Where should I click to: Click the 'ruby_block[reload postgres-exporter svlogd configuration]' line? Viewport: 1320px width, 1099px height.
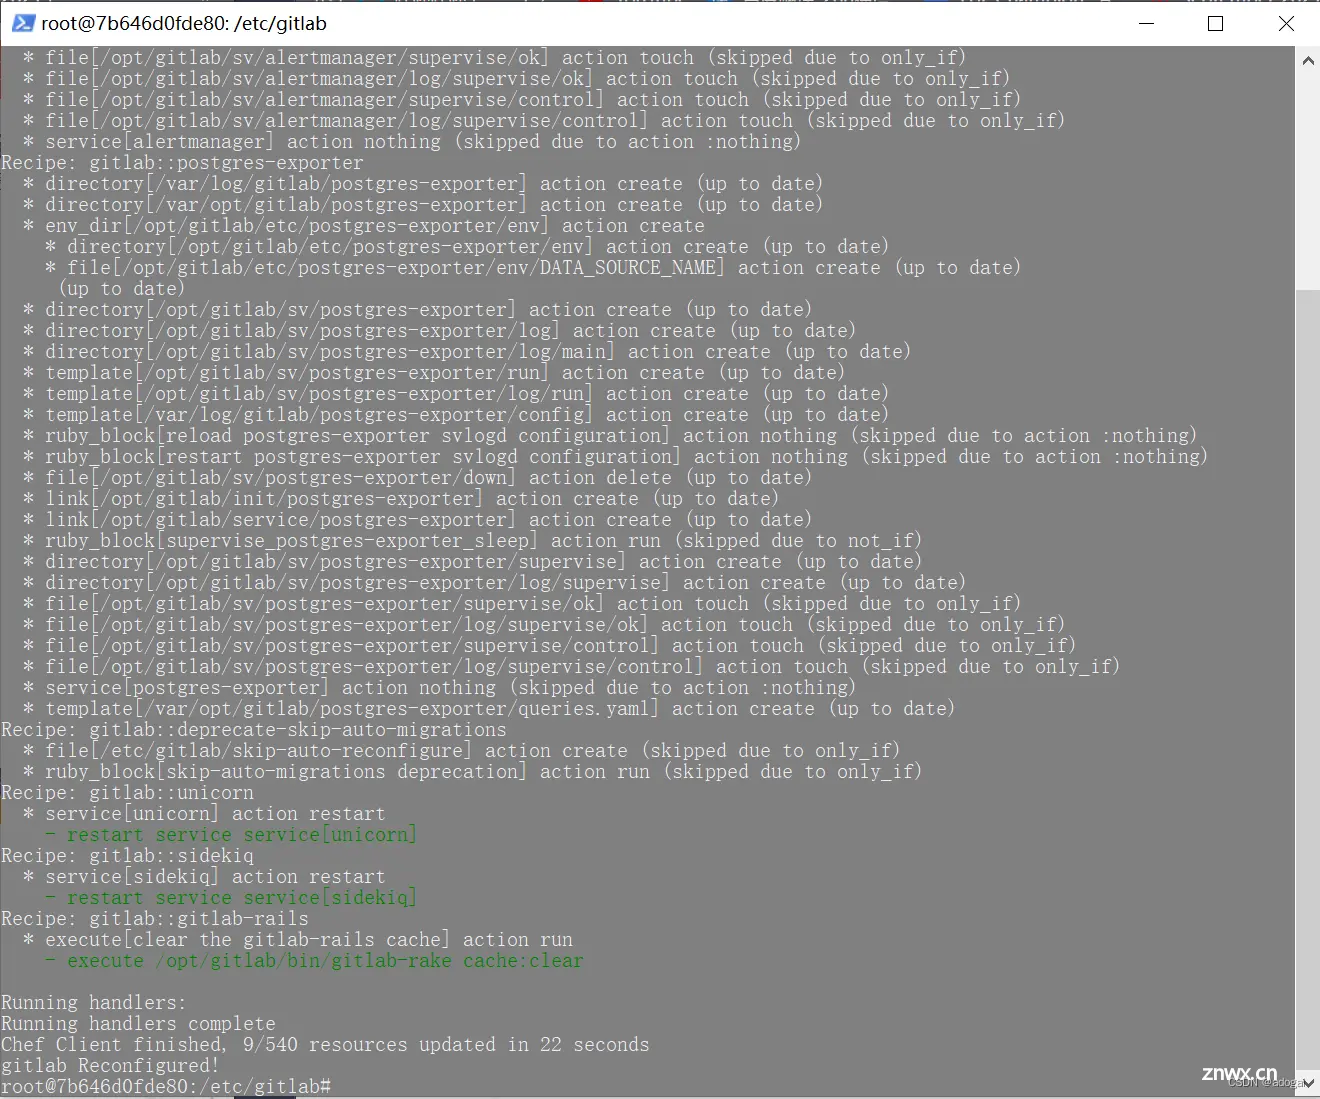pyautogui.click(x=610, y=436)
